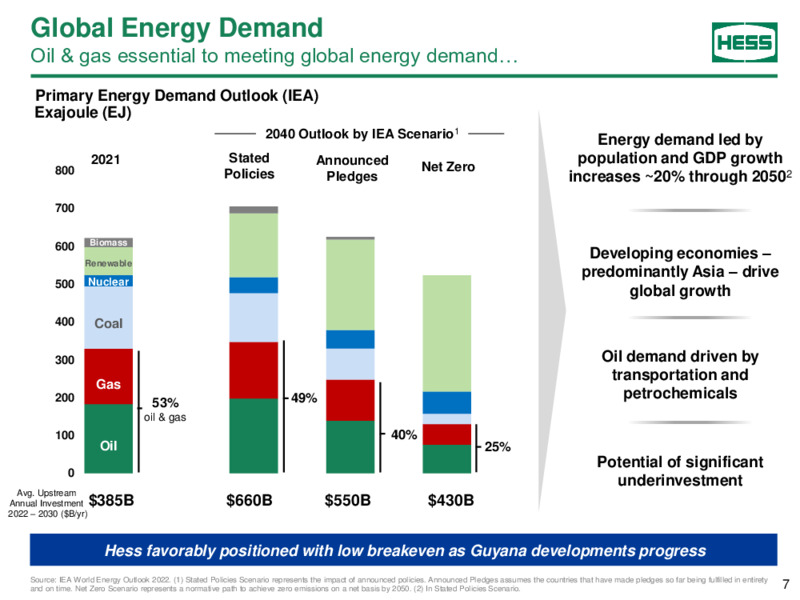Image resolution: width=800 pixels, height=600 pixels.
Task: Click the red gas segment of Announced Pledges bar
Action: coord(350,401)
